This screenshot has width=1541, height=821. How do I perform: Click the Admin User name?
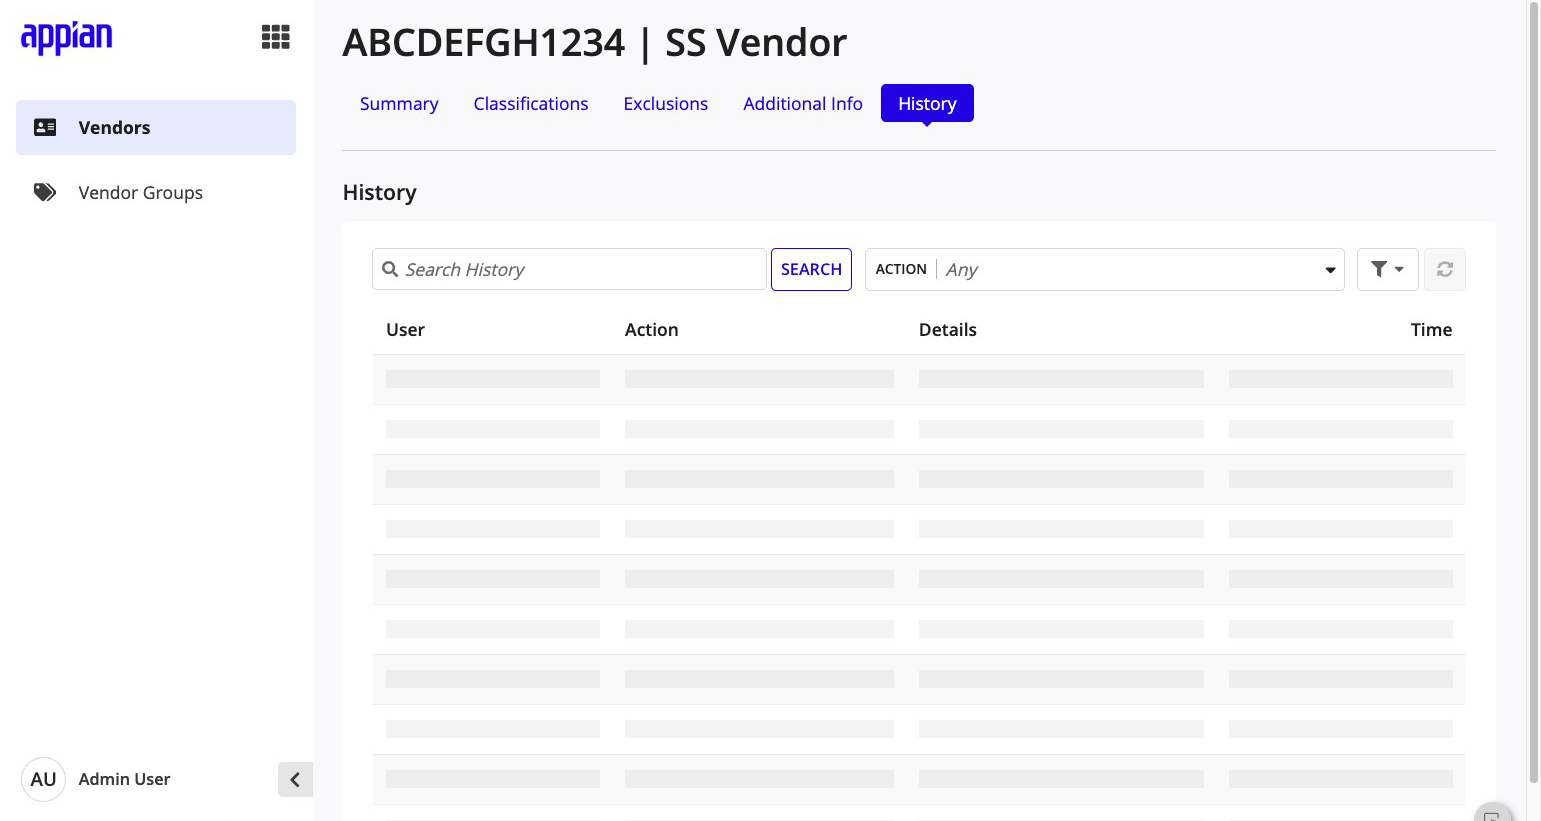click(124, 779)
